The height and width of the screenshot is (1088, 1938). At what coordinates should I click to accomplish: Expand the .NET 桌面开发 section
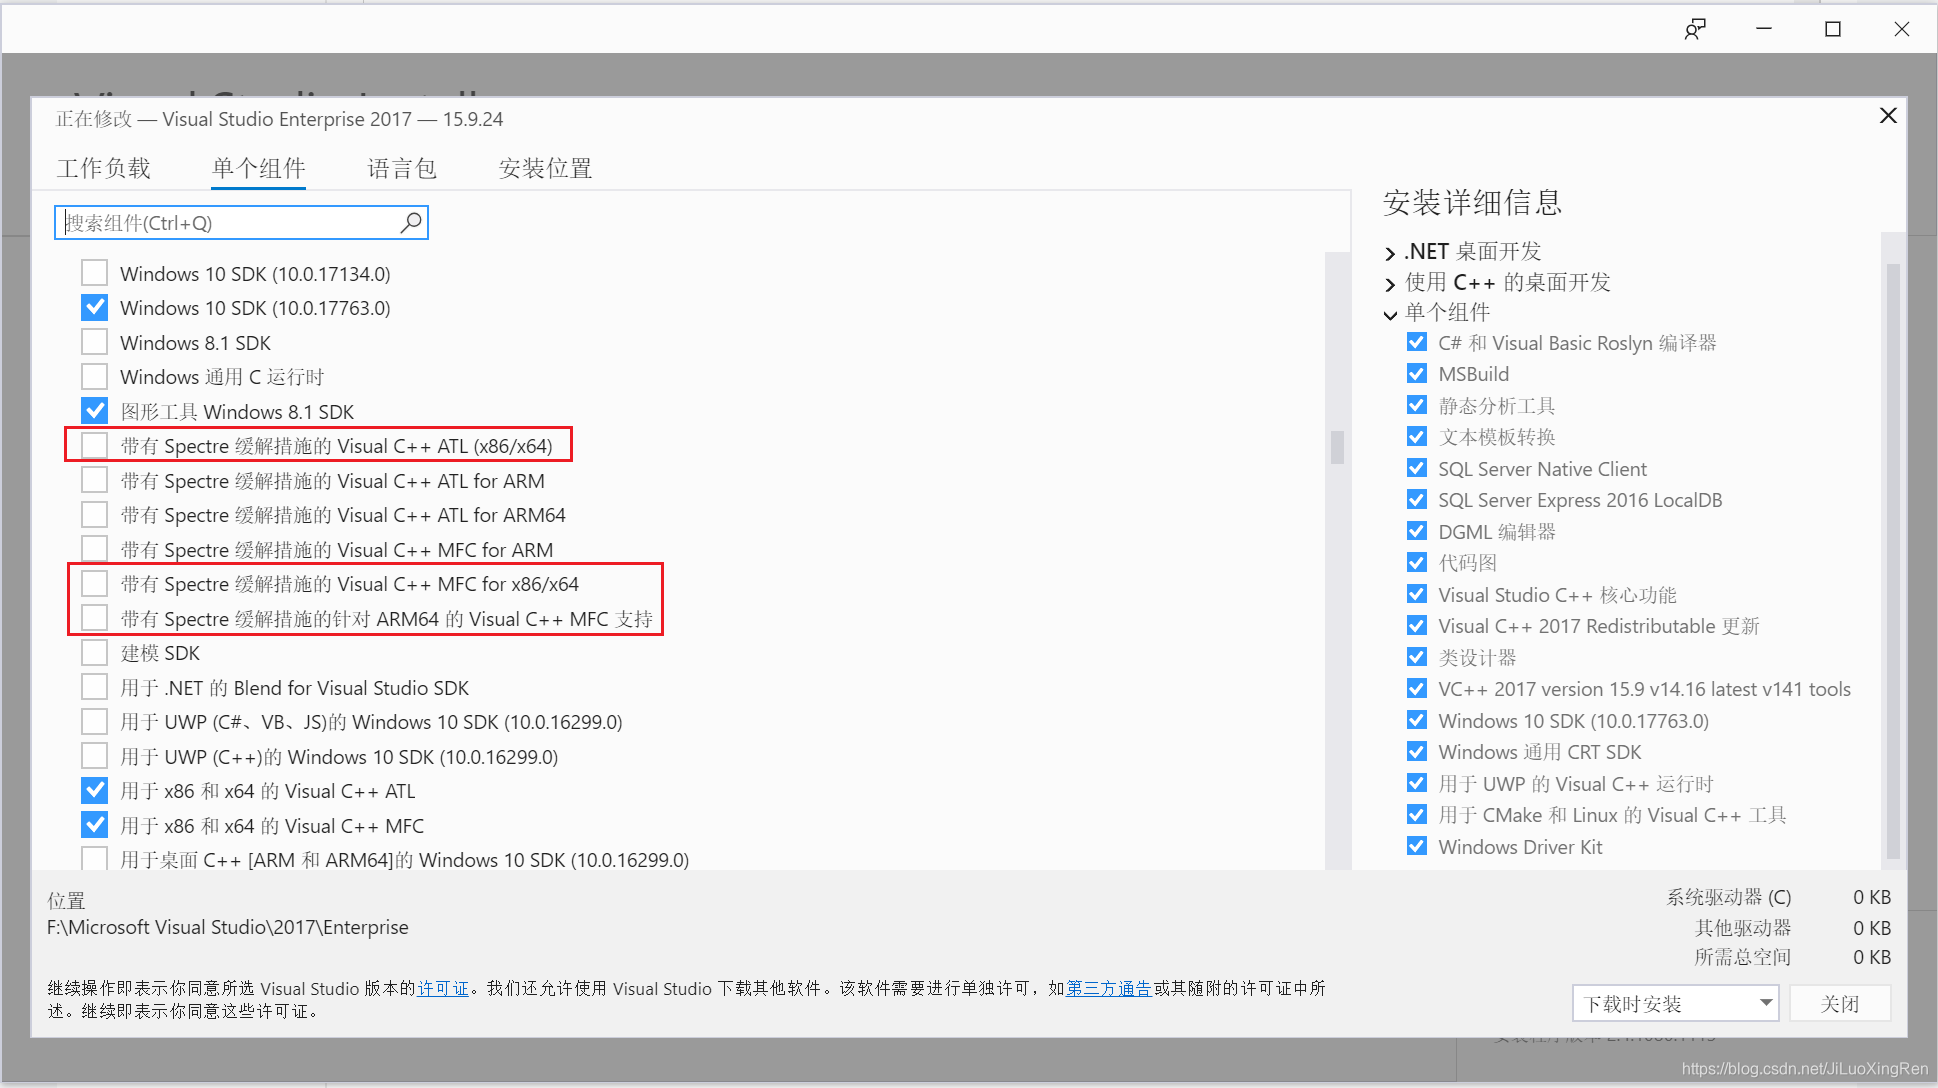tap(1390, 253)
